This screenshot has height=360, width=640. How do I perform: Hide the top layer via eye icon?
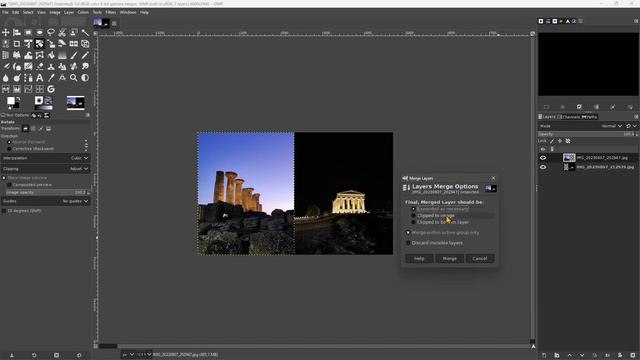(x=543, y=158)
